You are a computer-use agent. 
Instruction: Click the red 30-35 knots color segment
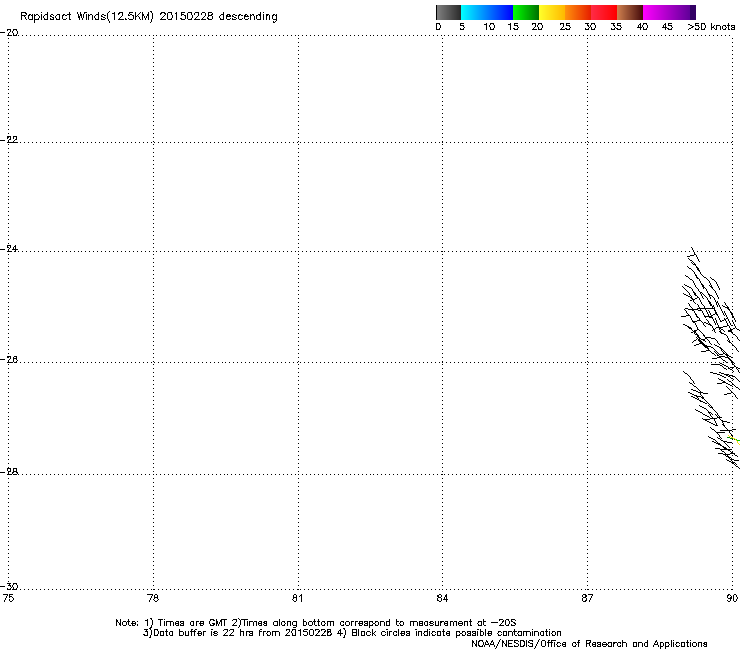click(604, 12)
